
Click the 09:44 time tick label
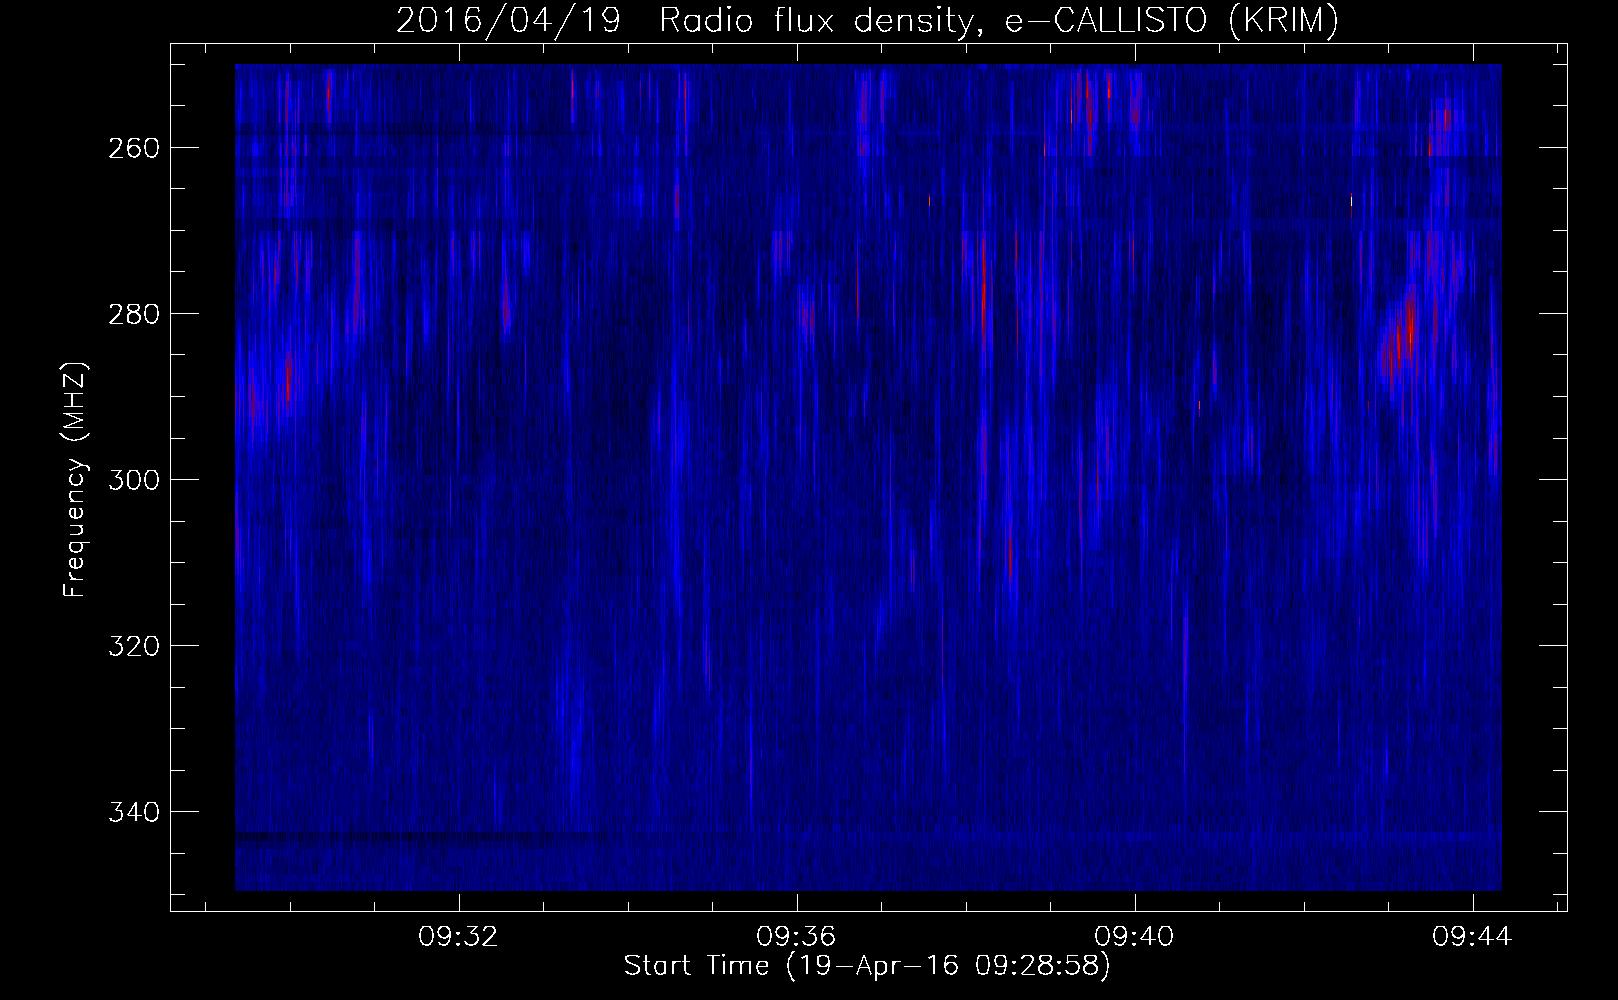(x=1473, y=937)
